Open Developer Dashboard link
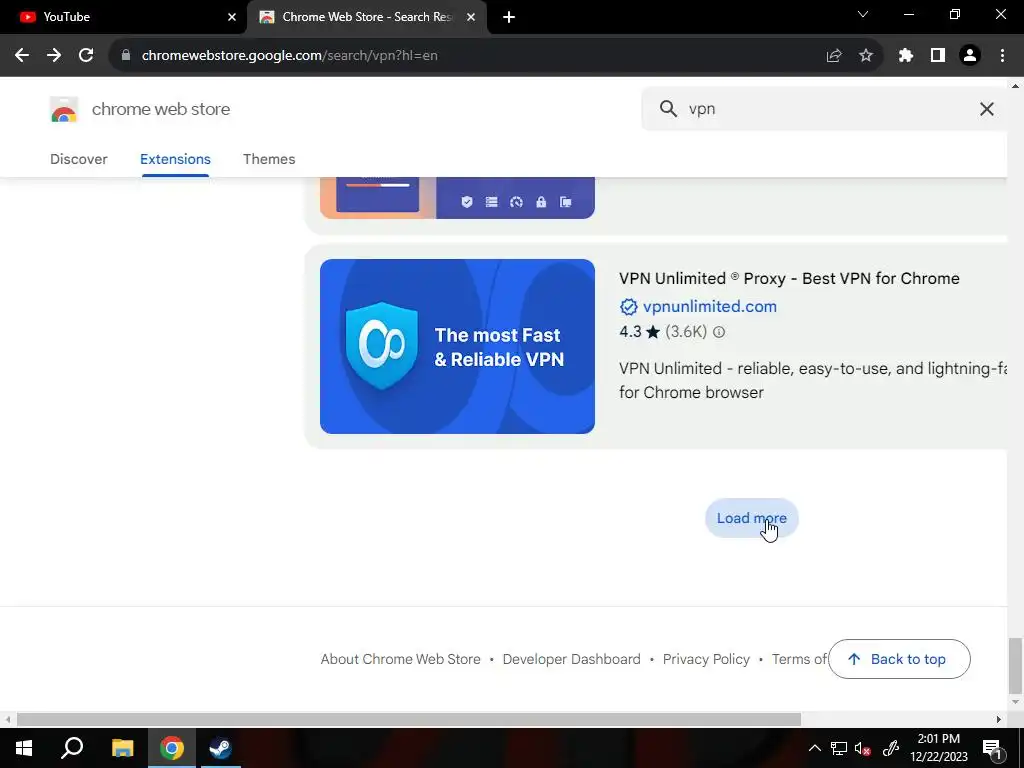The width and height of the screenshot is (1024, 768). click(571, 660)
